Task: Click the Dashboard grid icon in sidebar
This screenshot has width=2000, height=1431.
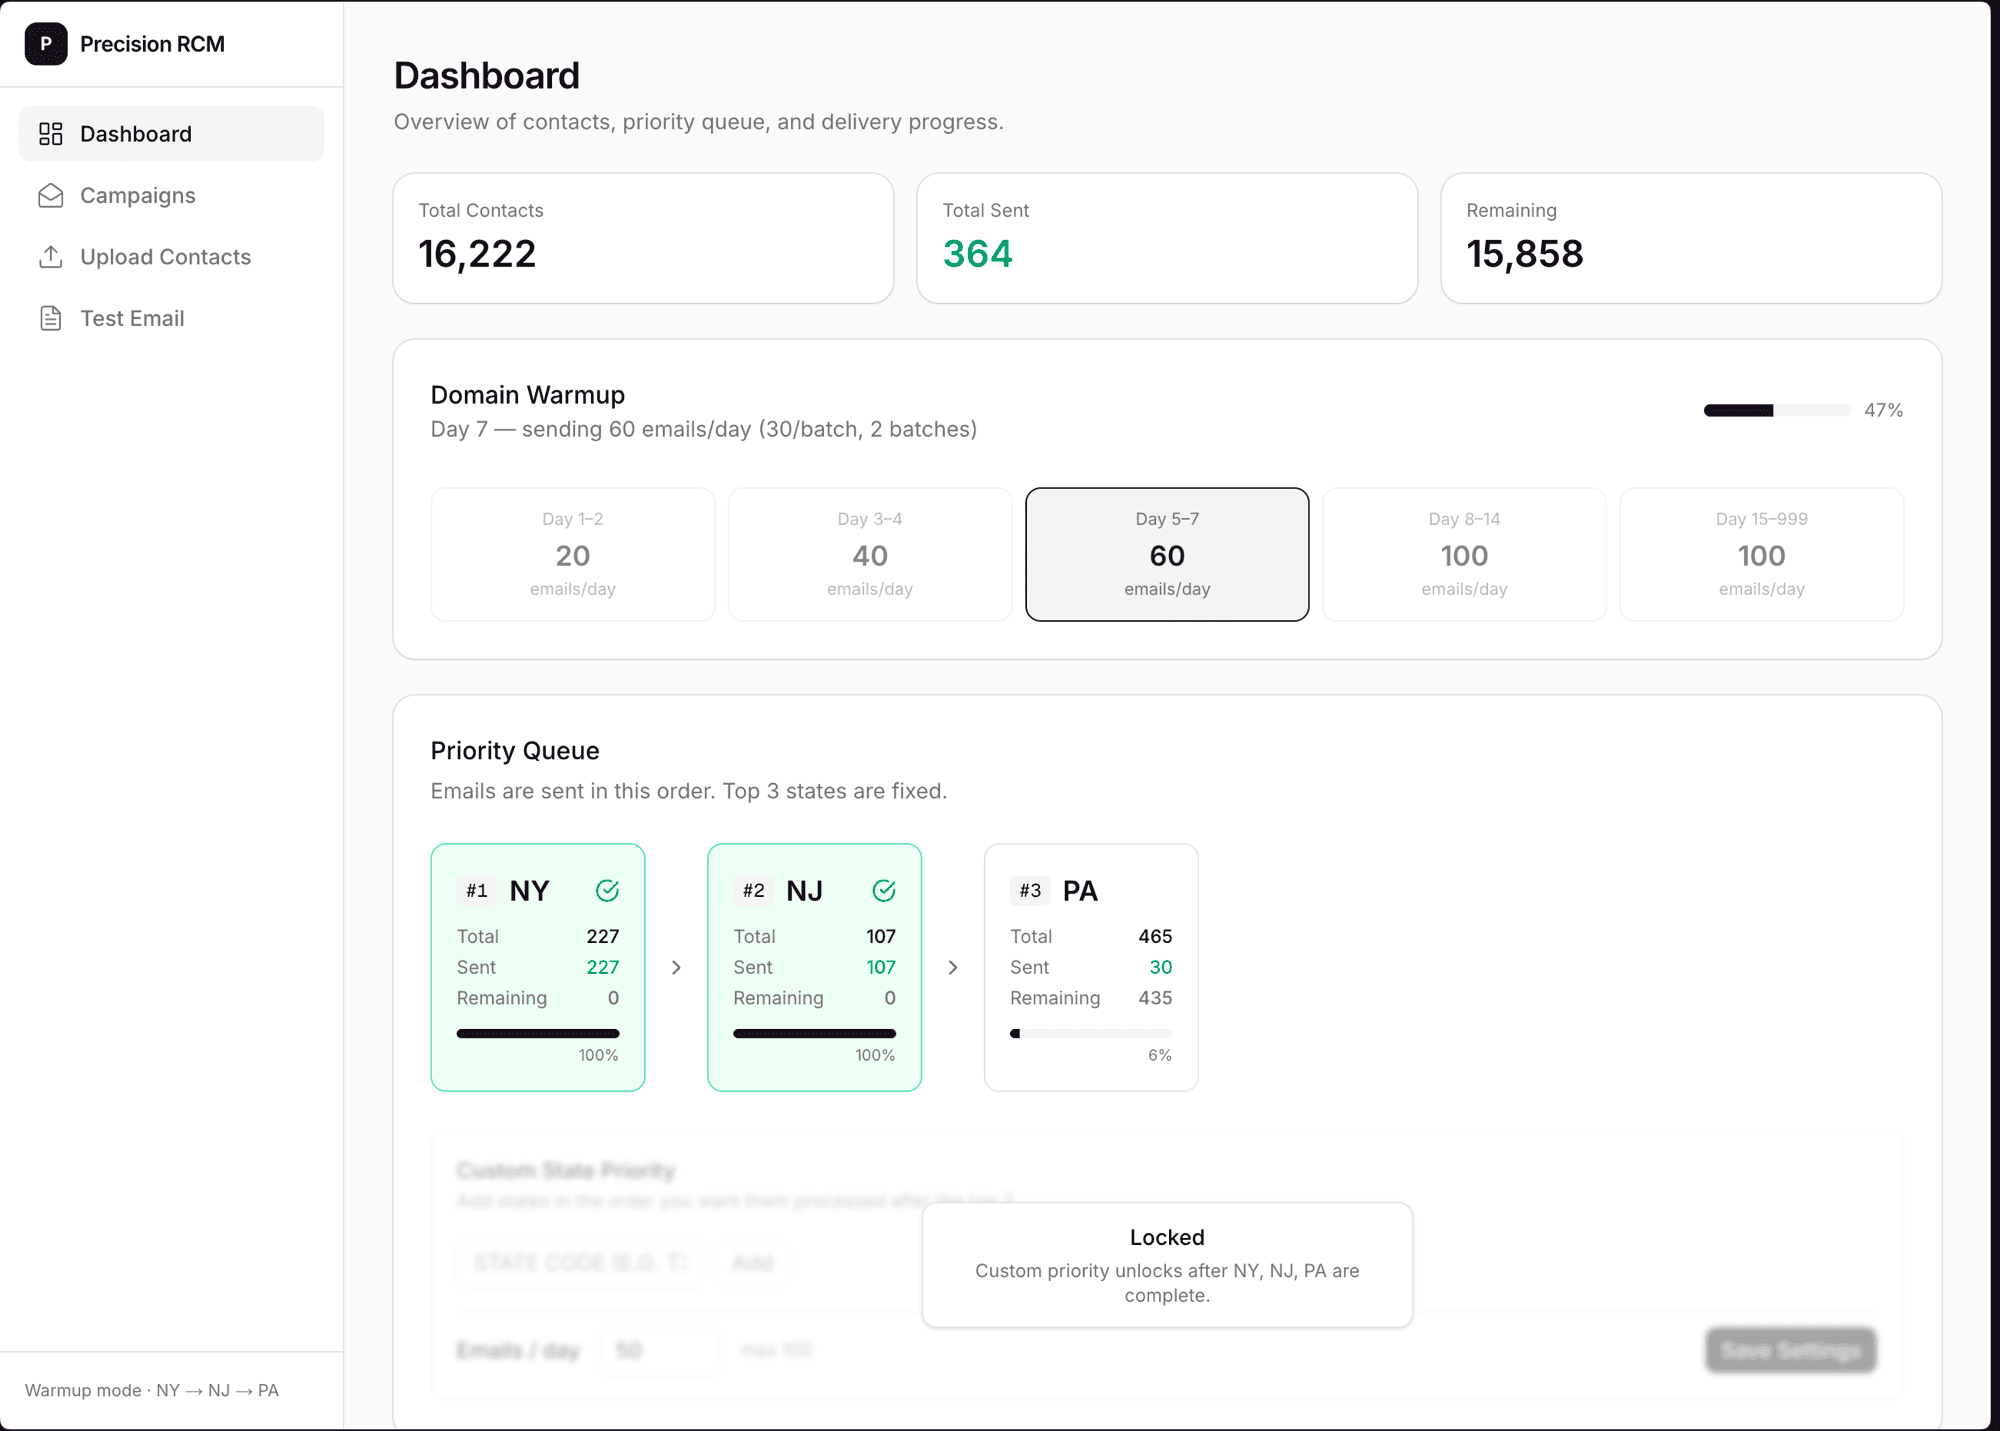Action: pyautogui.click(x=51, y=134)
